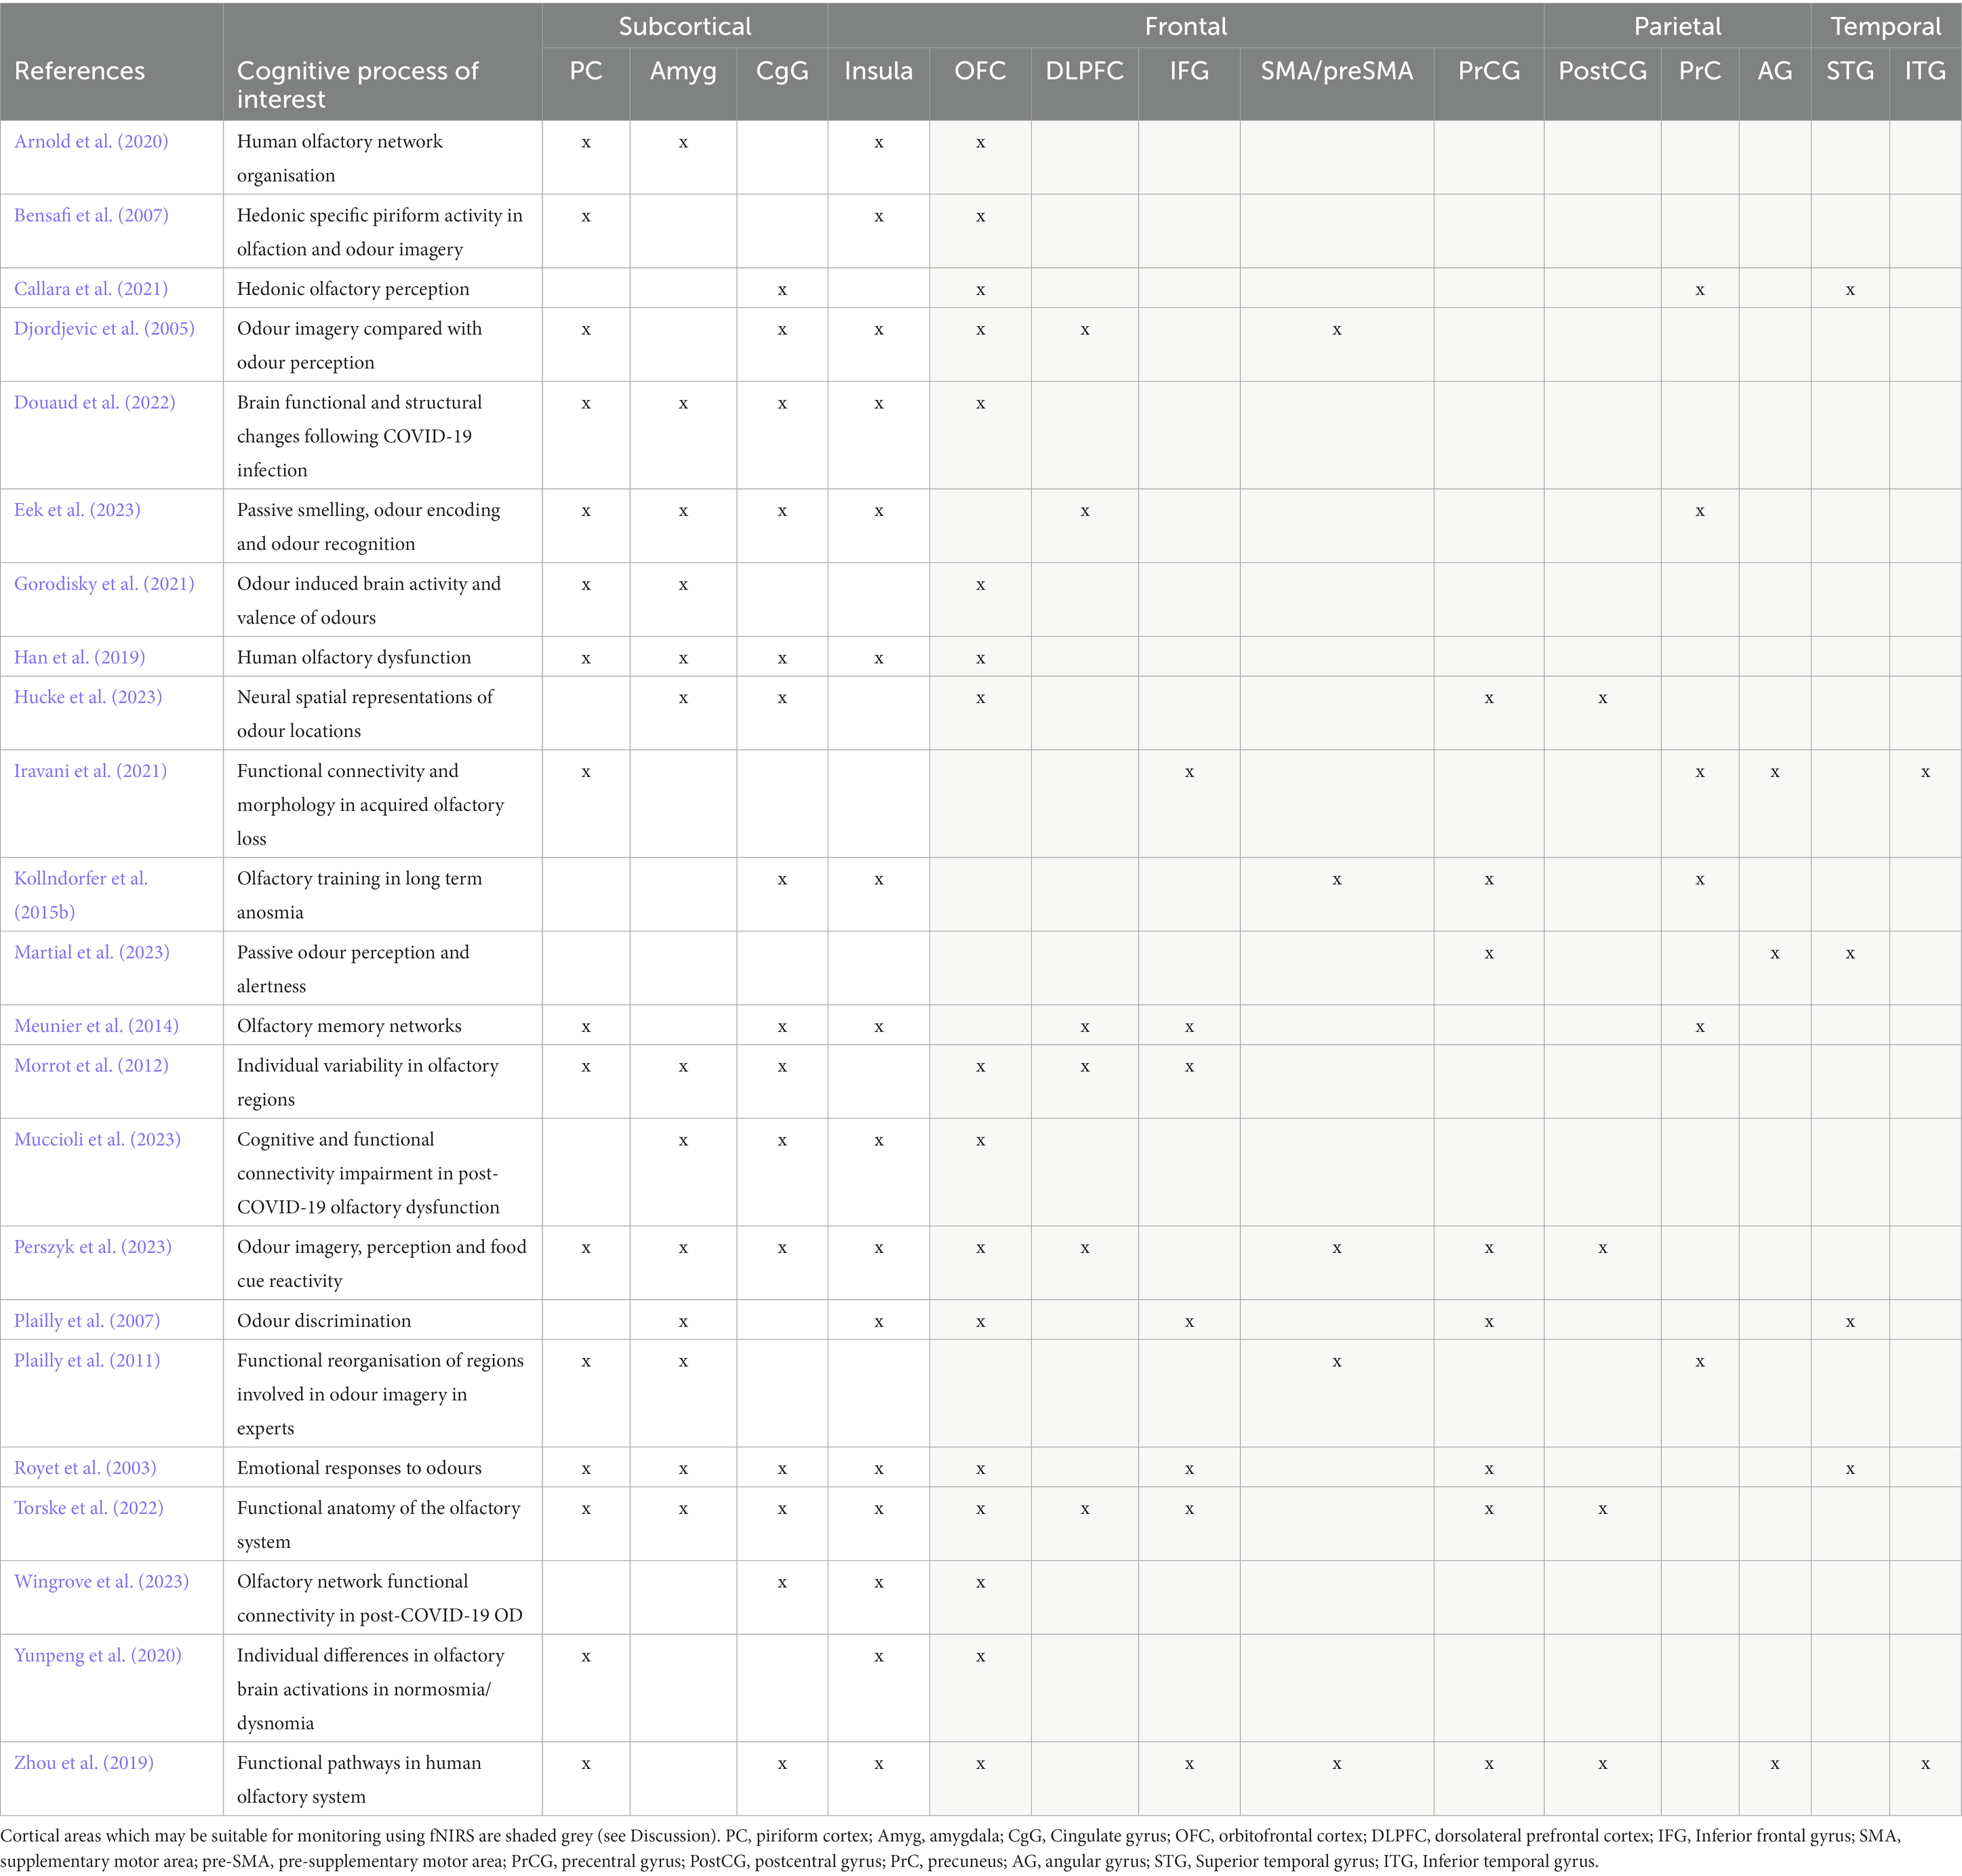Viewport: 1962px width, 1876px height.
Task: Visit the Meunier et al. (2014) citation
Action: [96, 1026]
